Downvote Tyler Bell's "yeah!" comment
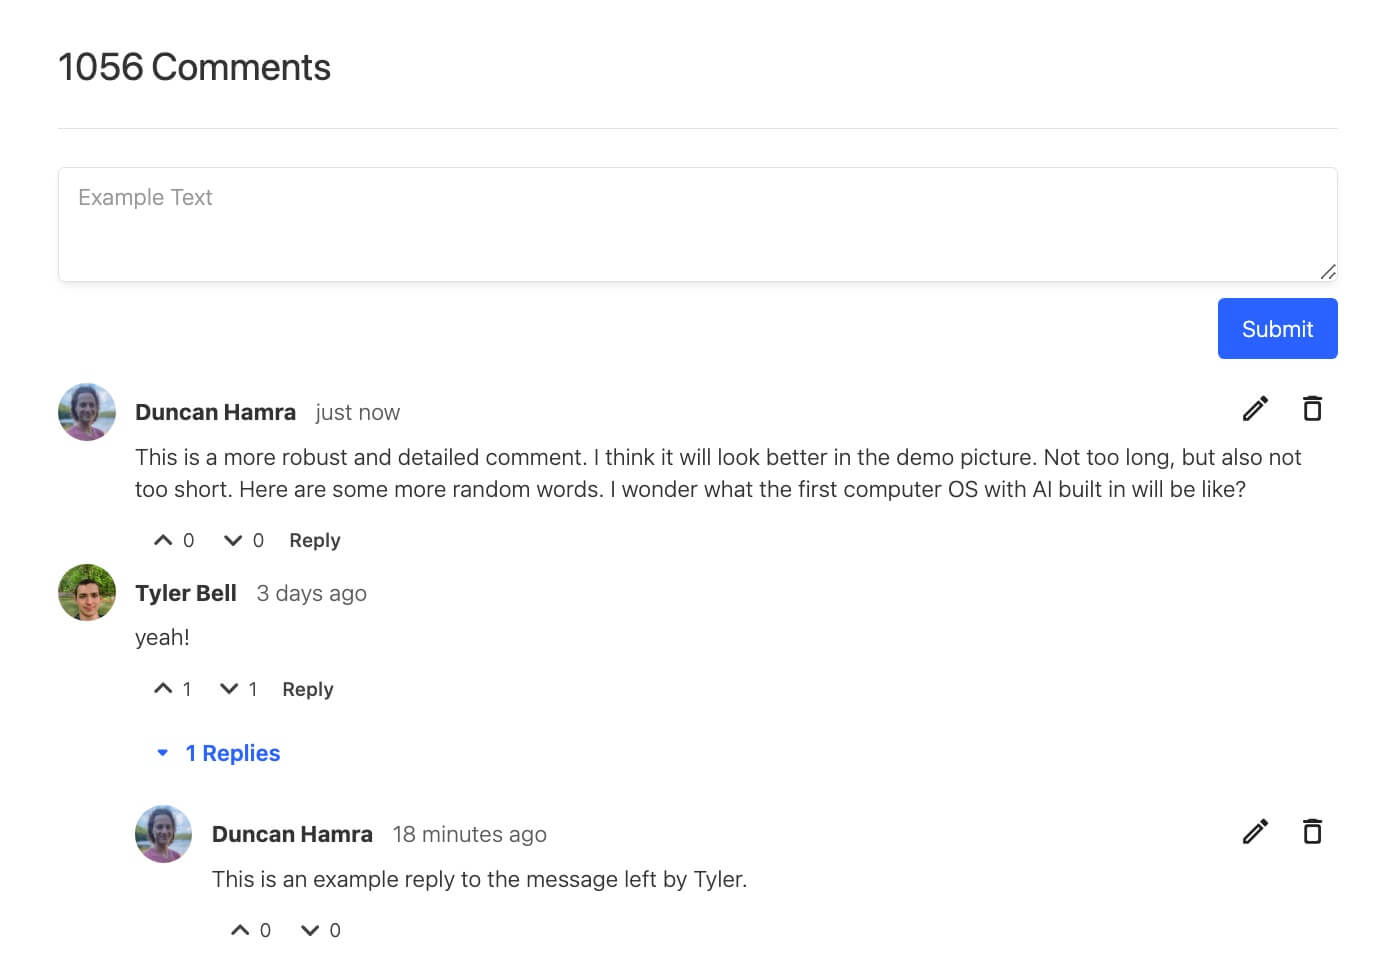This screenshot has height=974, width=1400. point(229,689)
